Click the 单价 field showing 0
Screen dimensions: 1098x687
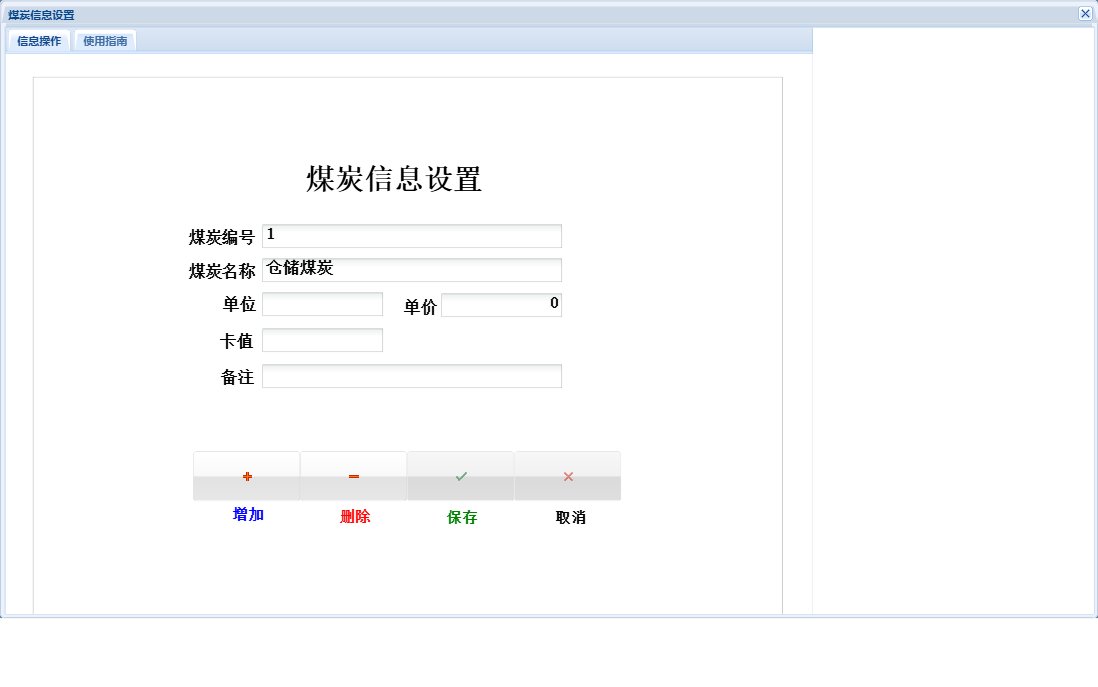tap(501, 303)
